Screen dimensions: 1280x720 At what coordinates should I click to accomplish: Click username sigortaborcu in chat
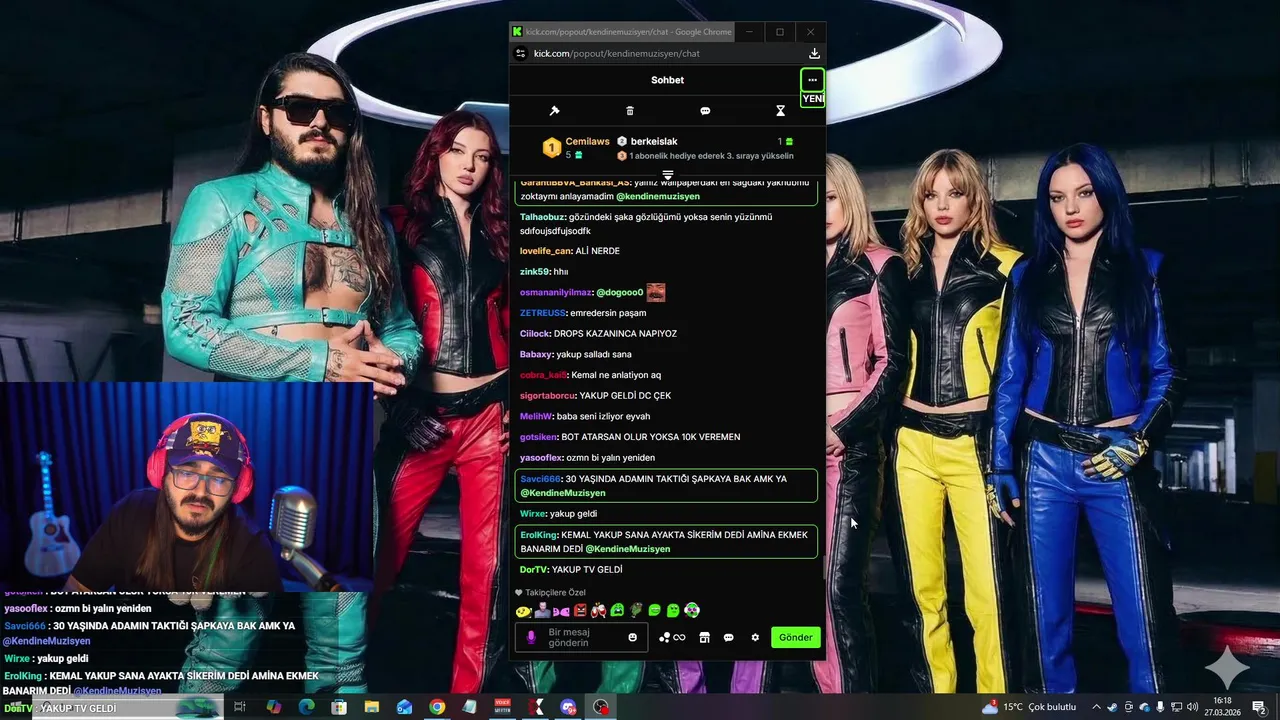[x=548, y=396]
